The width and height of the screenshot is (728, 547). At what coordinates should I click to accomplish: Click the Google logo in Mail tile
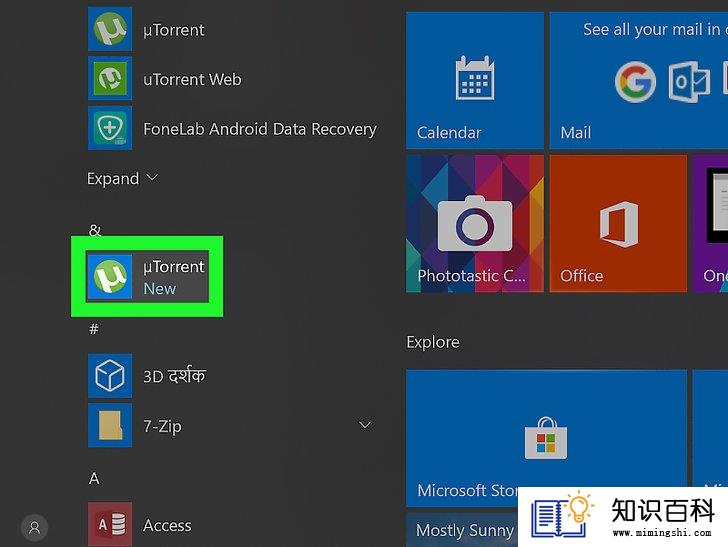pos(635,82)
